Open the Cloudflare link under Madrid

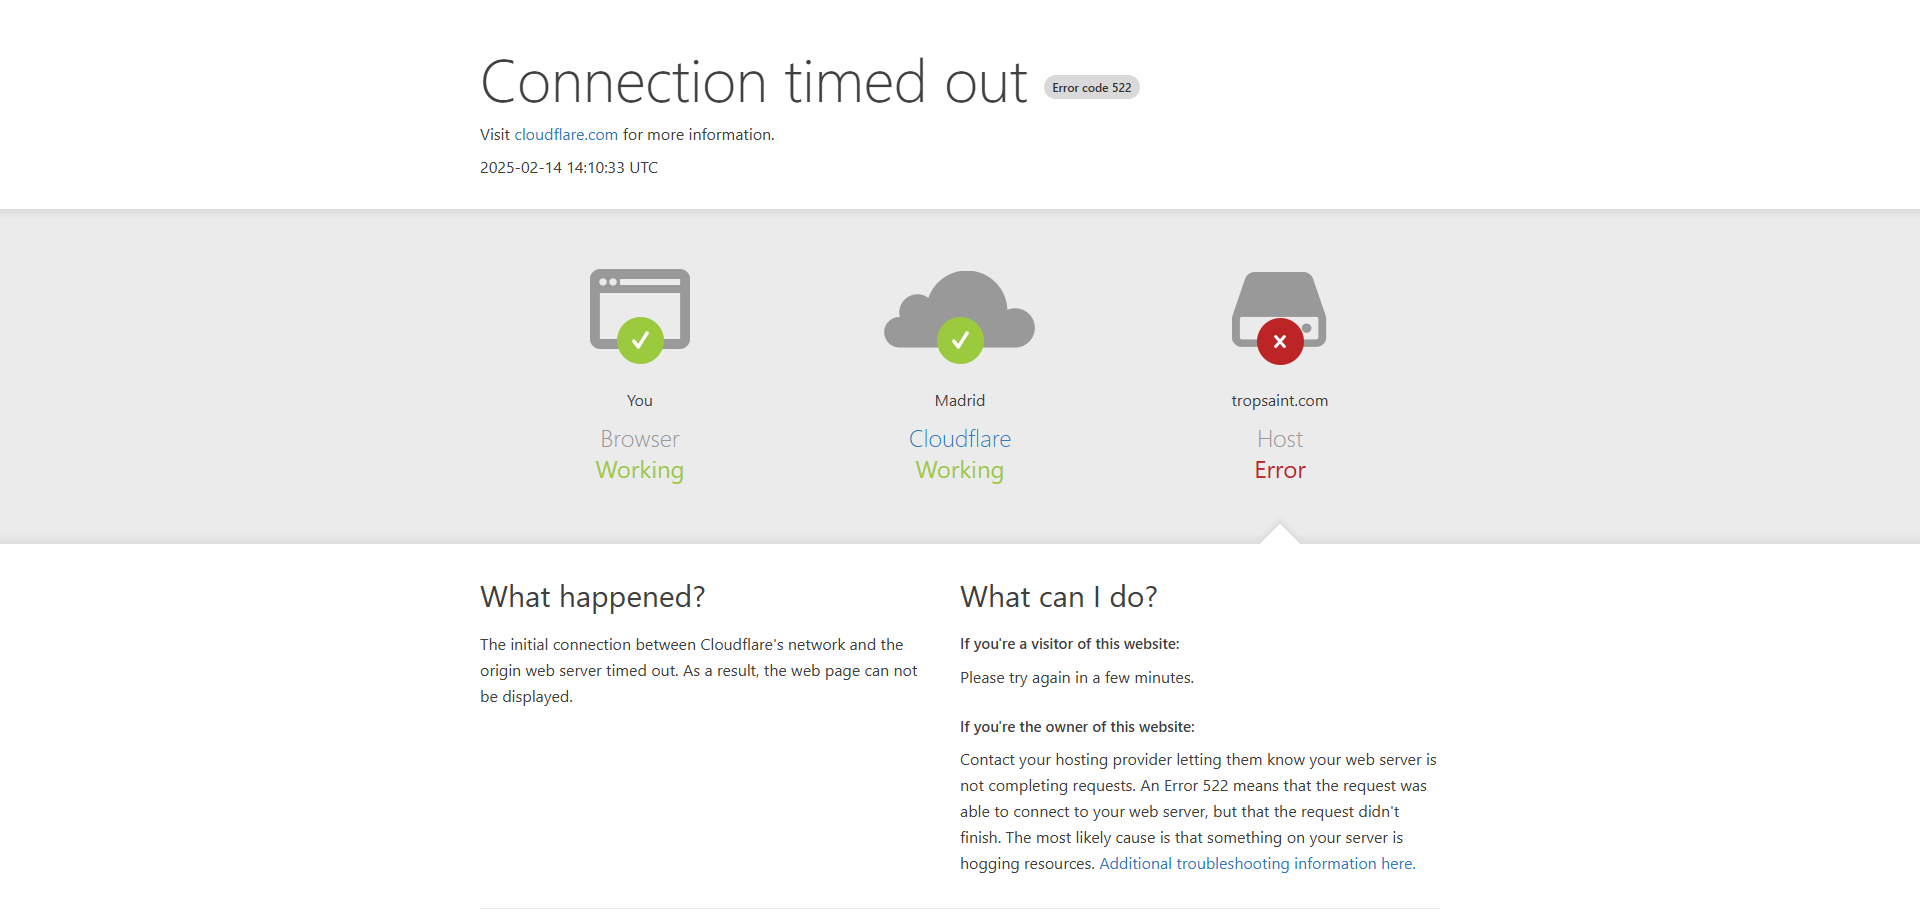point(960,439)
